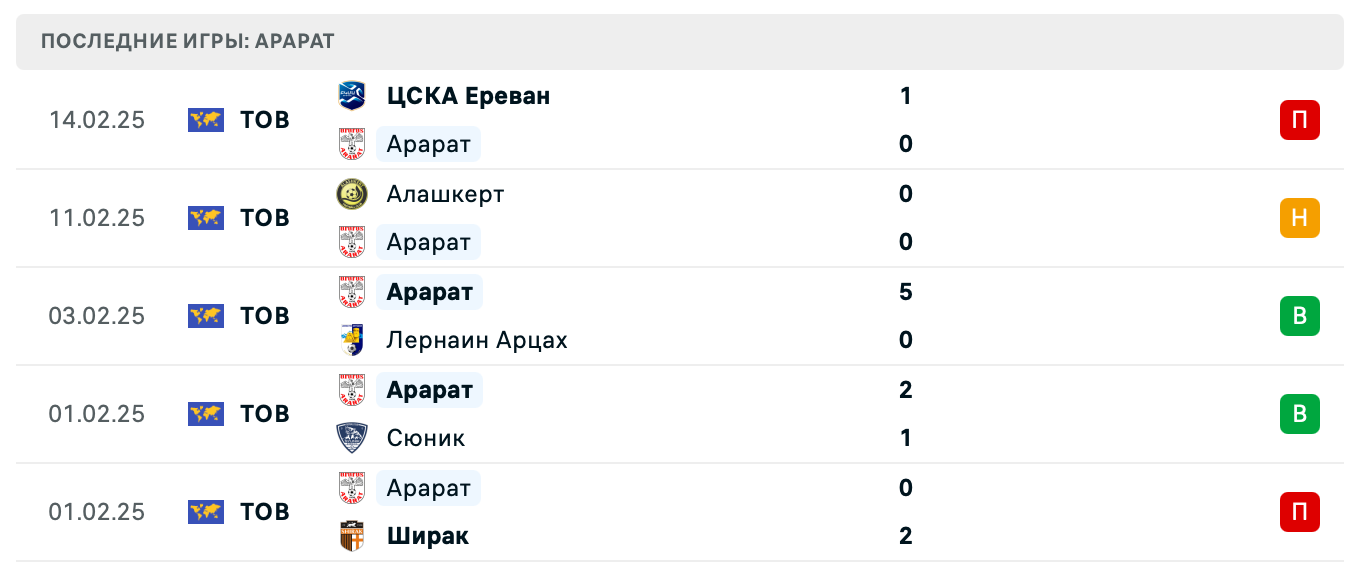Click the ТОВ label on the 11.02.25 row

click(264, 218)
